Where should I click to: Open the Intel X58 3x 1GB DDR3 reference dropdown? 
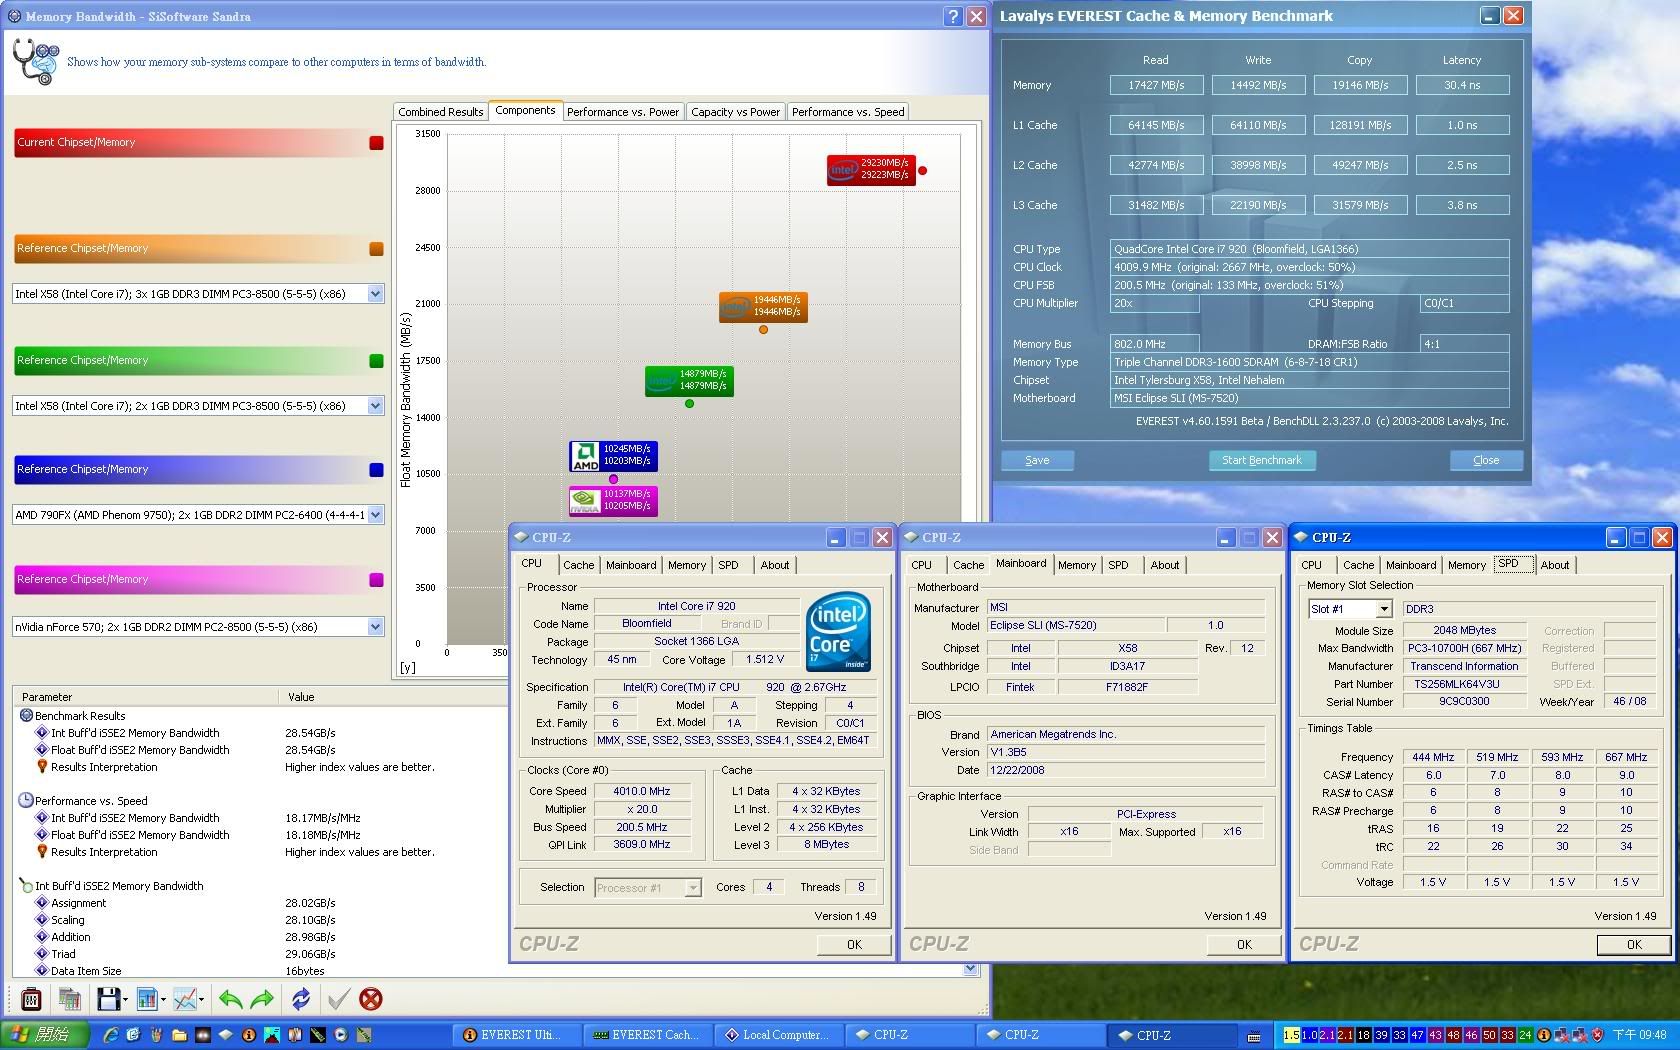click(375, 294)
